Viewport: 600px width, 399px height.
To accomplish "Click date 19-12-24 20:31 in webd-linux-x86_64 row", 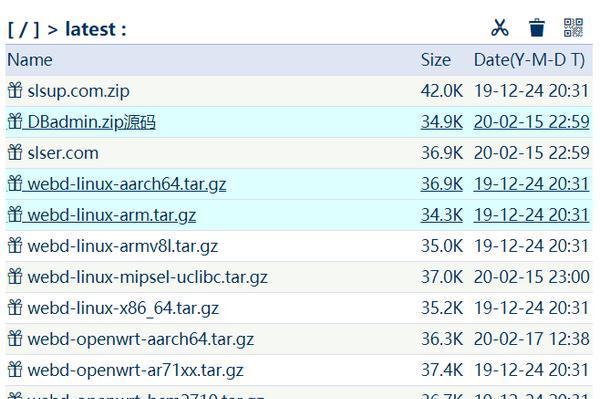I will tap(532, 308).
